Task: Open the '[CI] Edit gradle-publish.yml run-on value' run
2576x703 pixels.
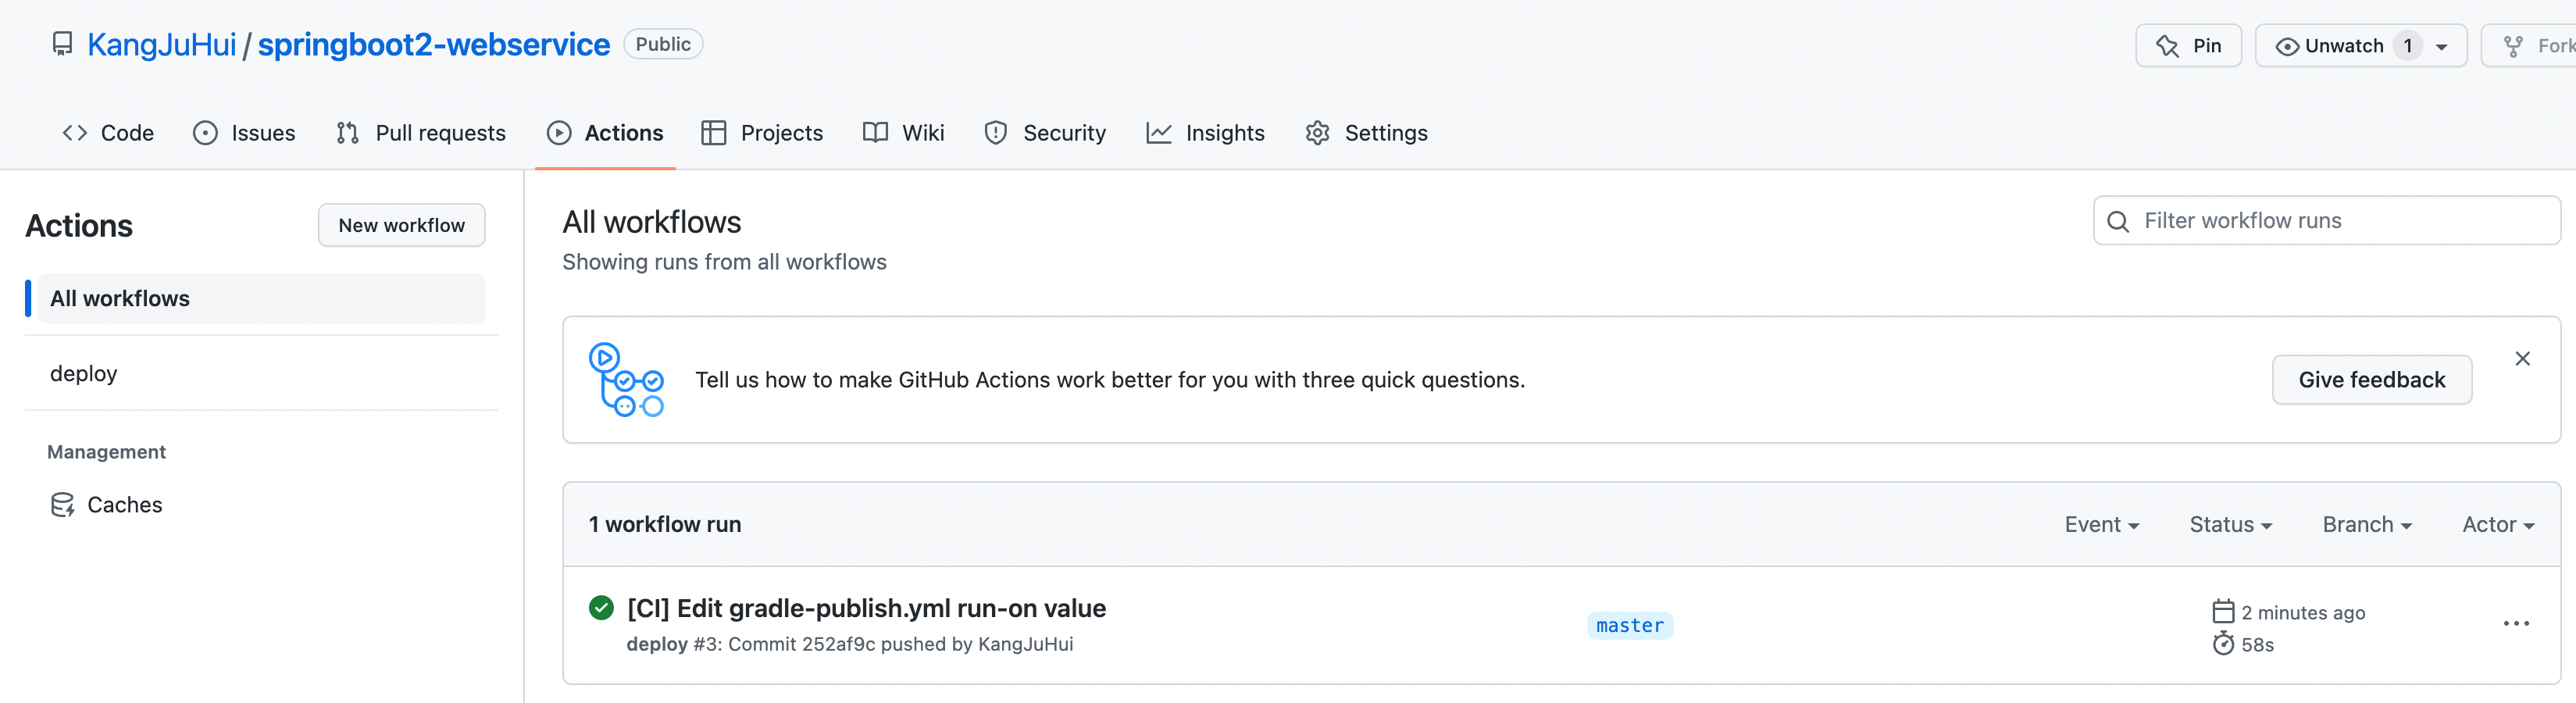Action: pyautogui.click(x=866, y=608)
